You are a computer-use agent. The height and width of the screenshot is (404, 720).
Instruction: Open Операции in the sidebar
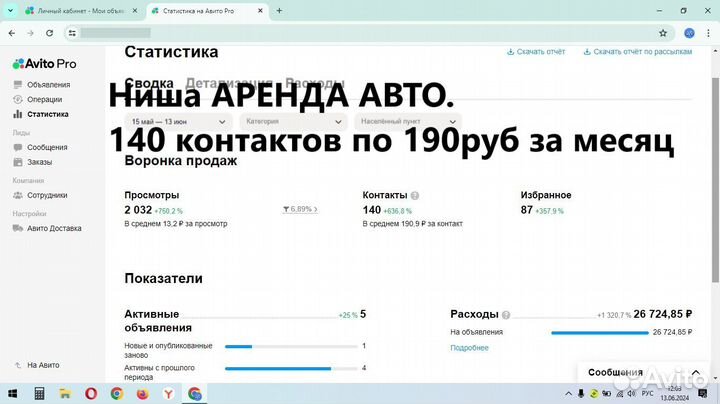(45, 99)
